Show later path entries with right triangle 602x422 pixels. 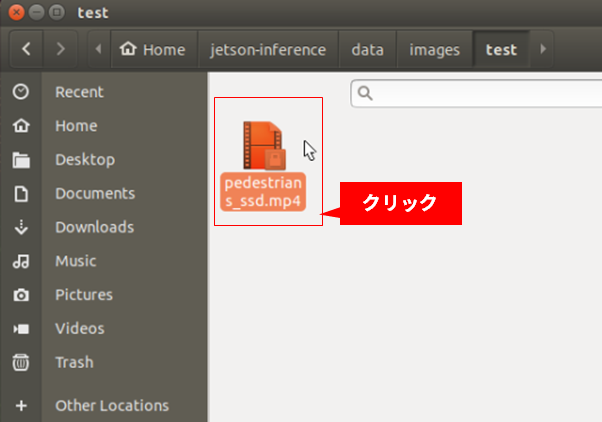[542, 49]
